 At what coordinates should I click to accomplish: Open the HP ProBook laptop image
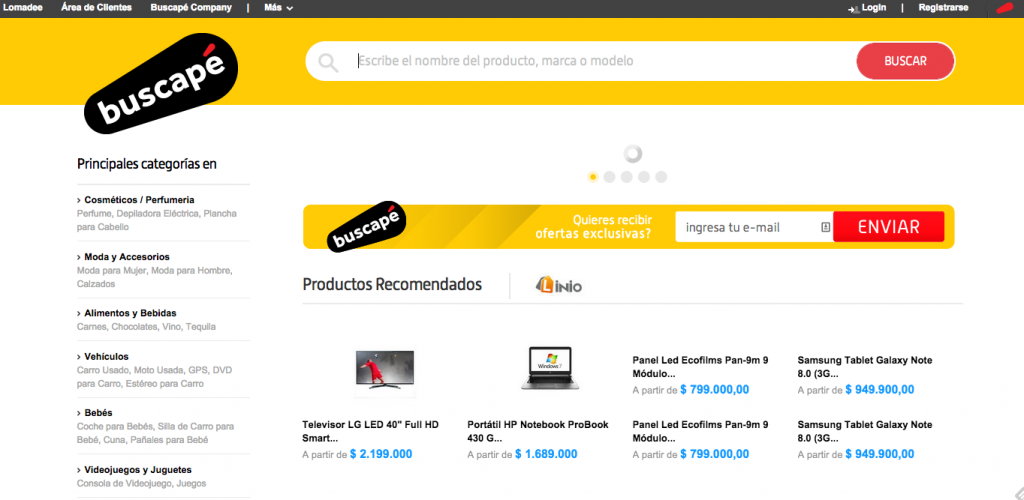coord(550,368)
